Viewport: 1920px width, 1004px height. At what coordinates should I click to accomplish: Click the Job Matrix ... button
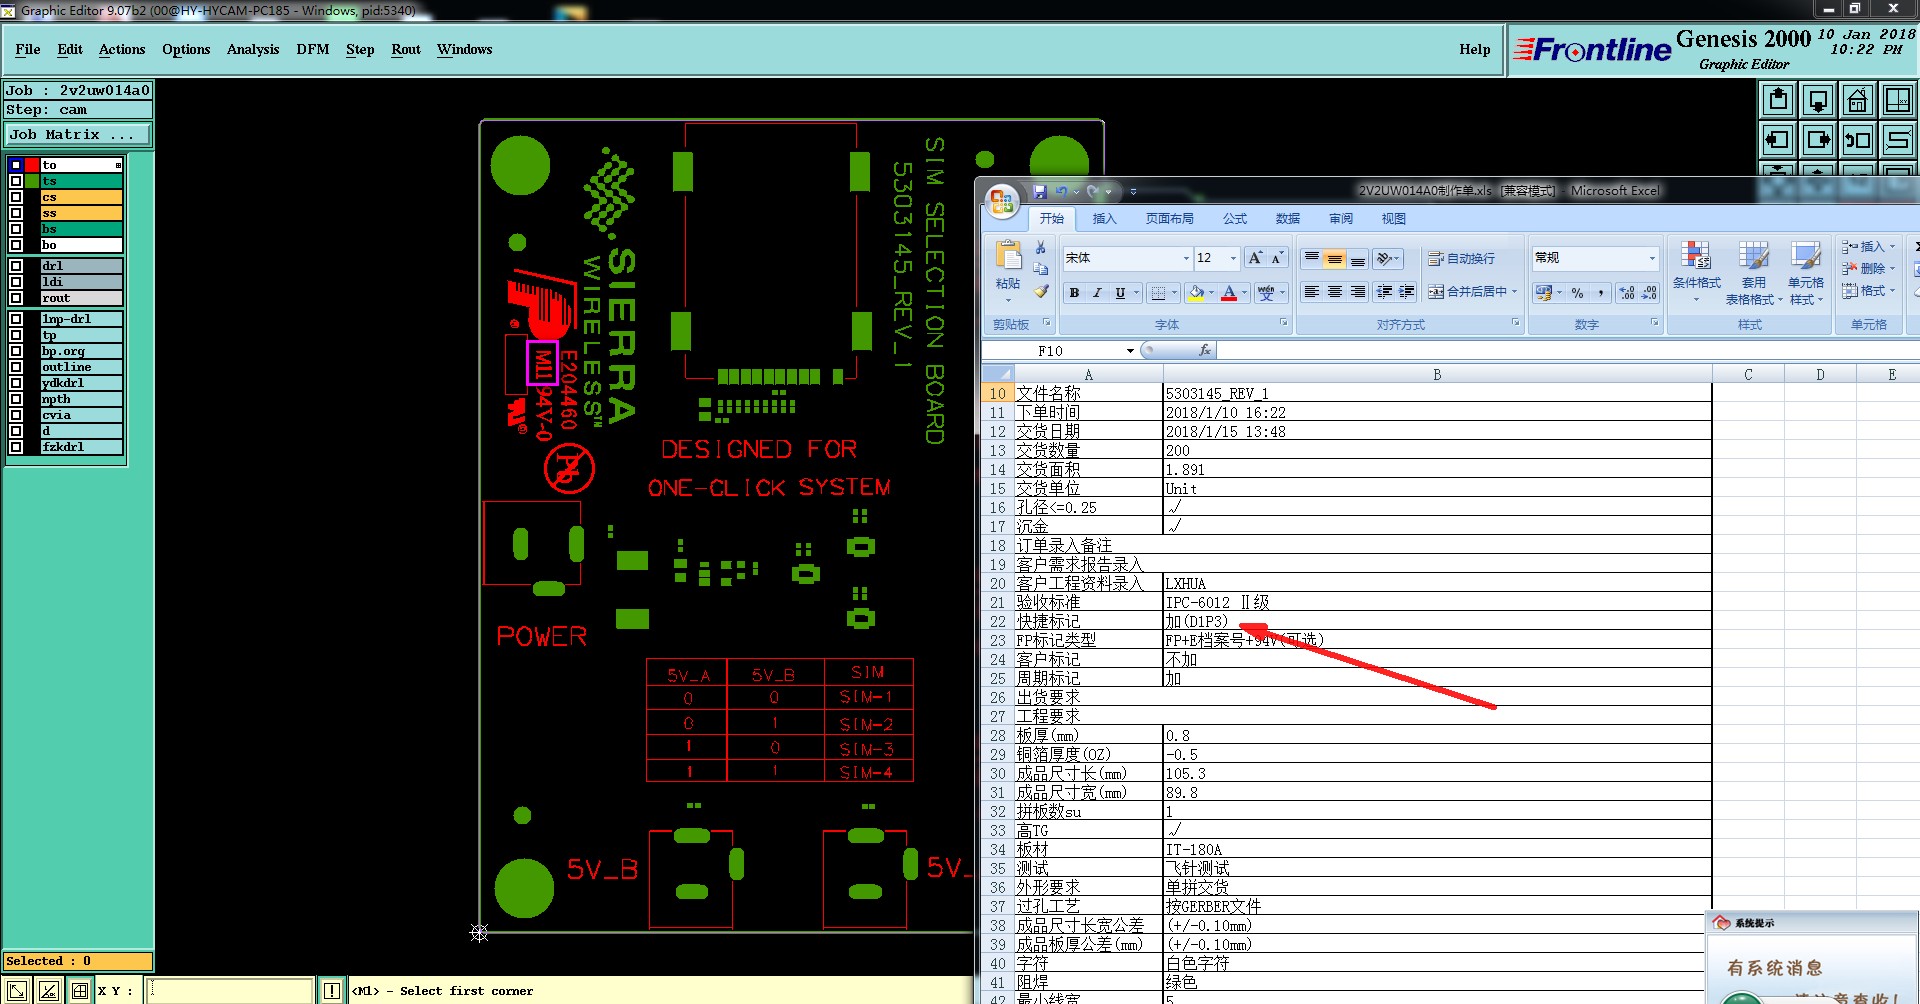[78, 134]
